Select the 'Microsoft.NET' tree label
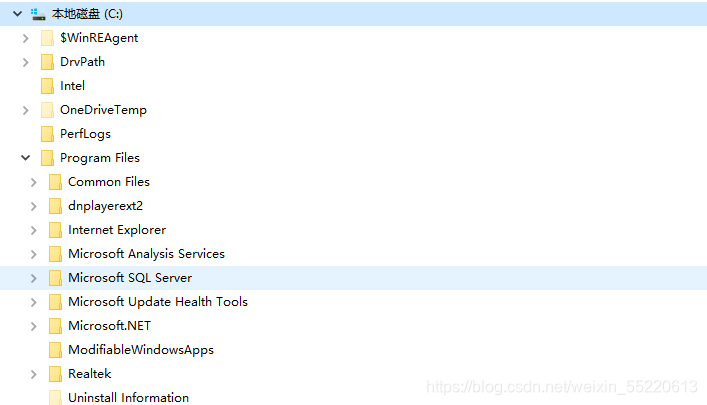The height and width of the screenshot is (405, 707). [110, 326]
